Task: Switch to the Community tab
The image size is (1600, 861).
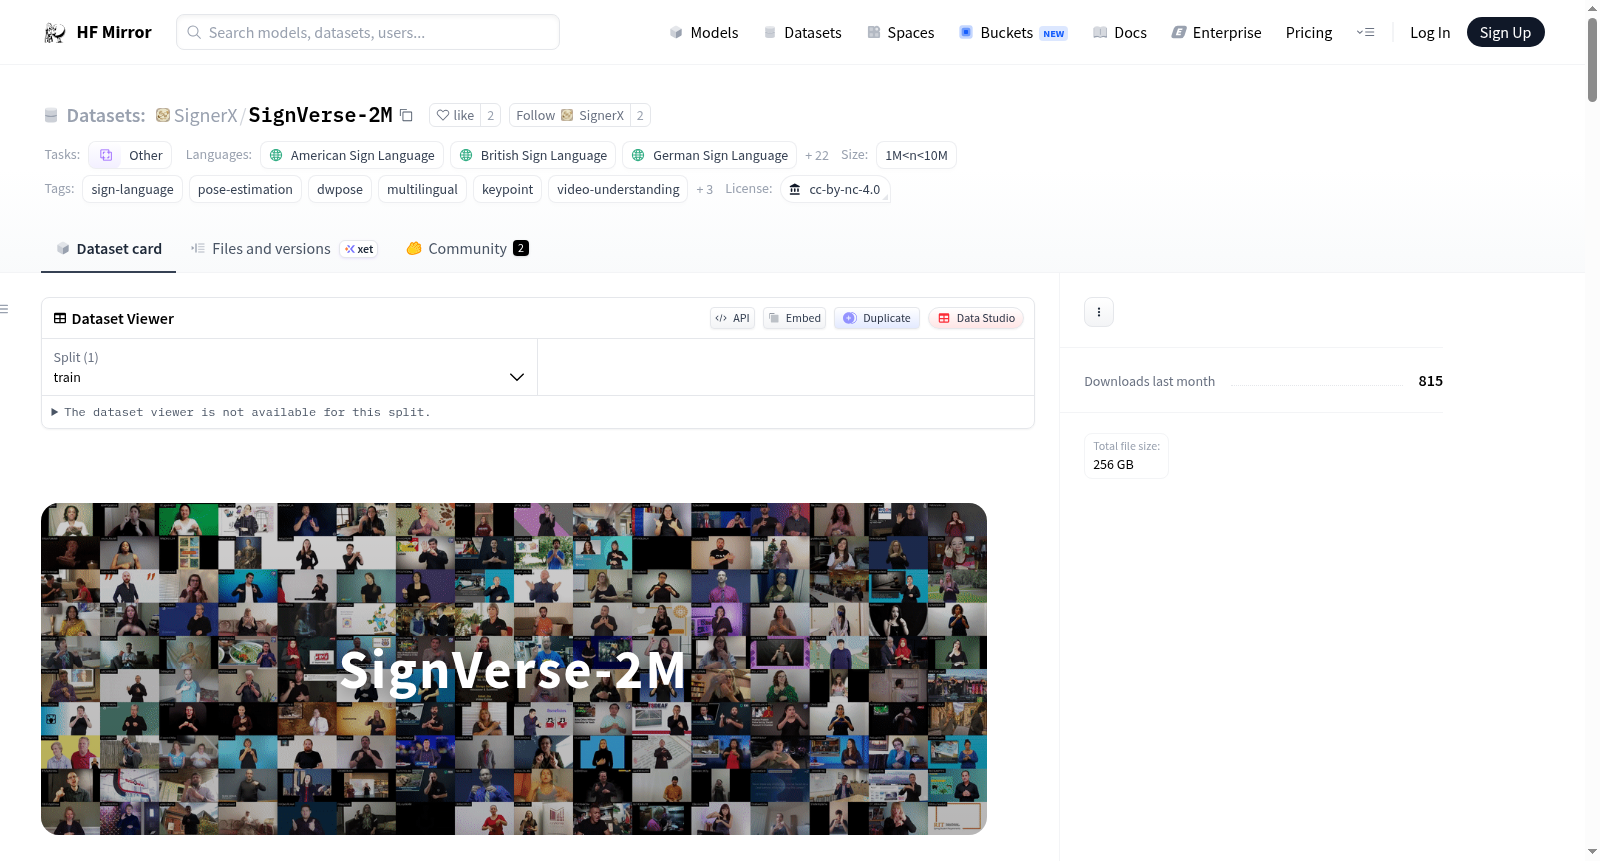Action: [x=467, y=249]
